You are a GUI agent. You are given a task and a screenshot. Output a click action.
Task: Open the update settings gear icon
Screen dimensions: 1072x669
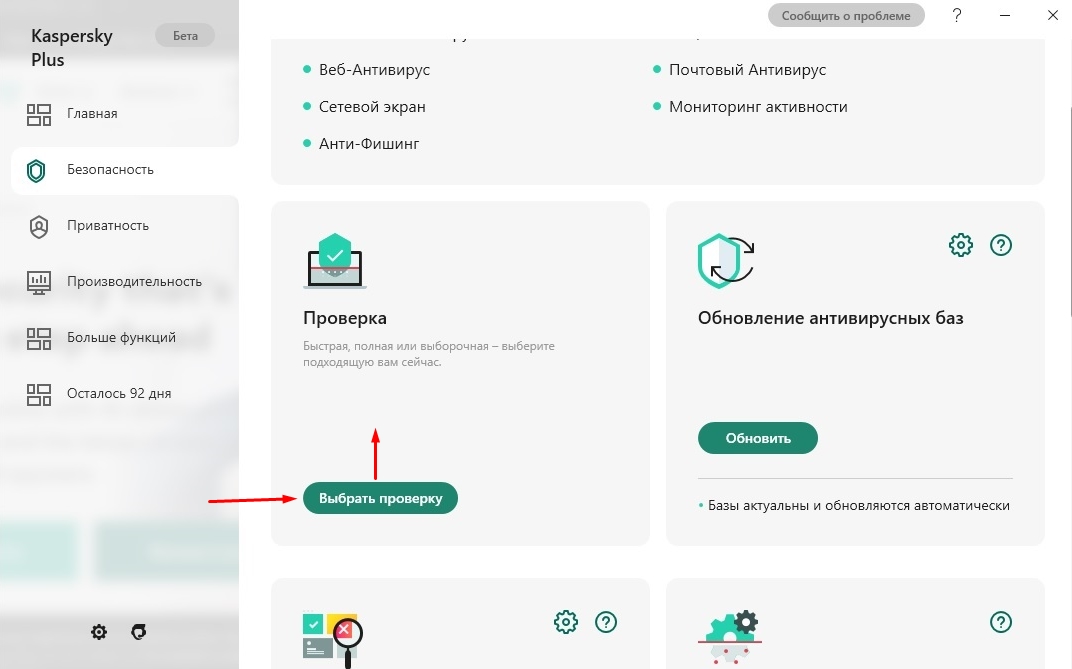(961, 245)
